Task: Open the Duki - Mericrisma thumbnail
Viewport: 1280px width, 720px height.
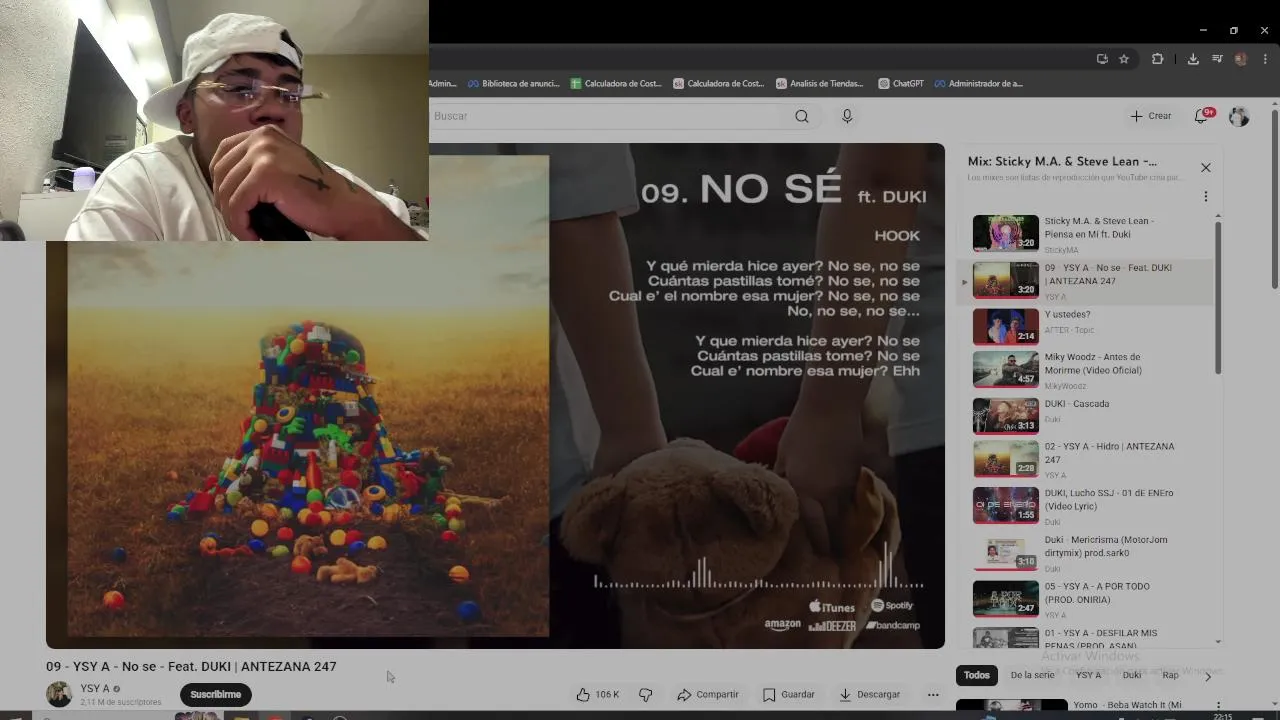Action: click(x=1006, y=552)
